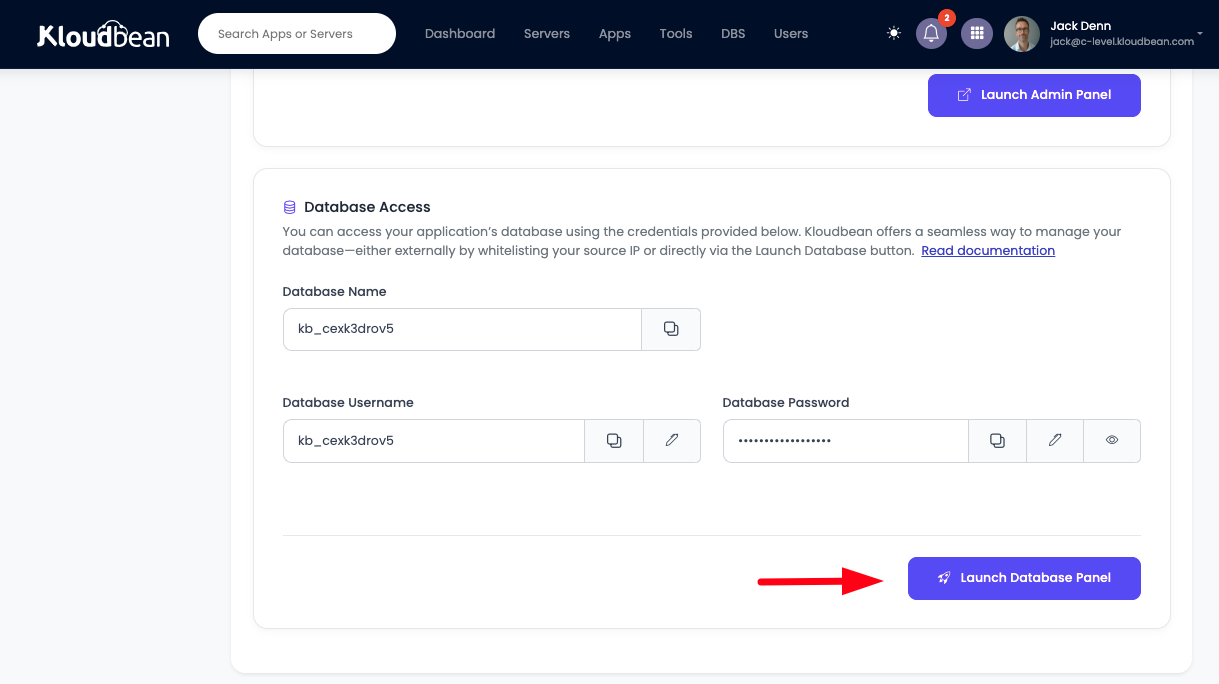Show the hidden database password

click(x=1112, y=440)
